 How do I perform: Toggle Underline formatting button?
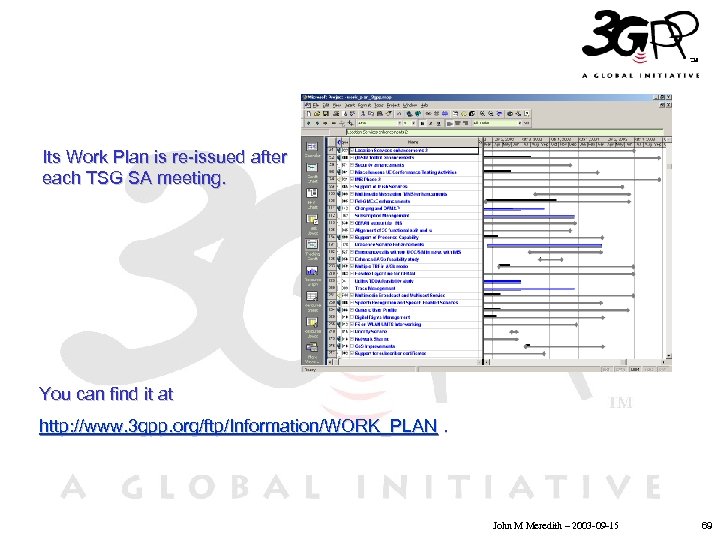tap(439, 123)
